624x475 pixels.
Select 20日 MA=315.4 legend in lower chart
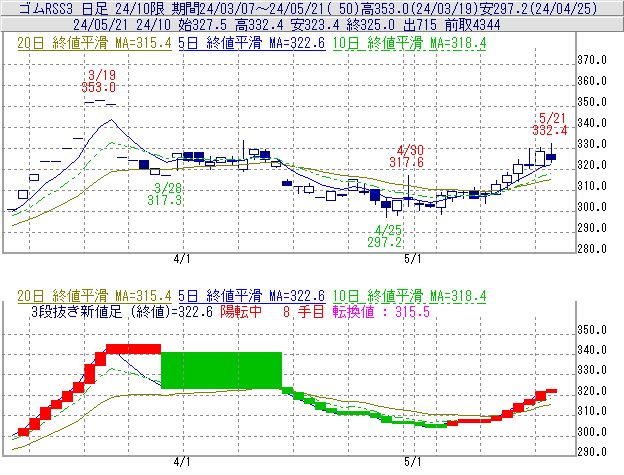point(94,296)
